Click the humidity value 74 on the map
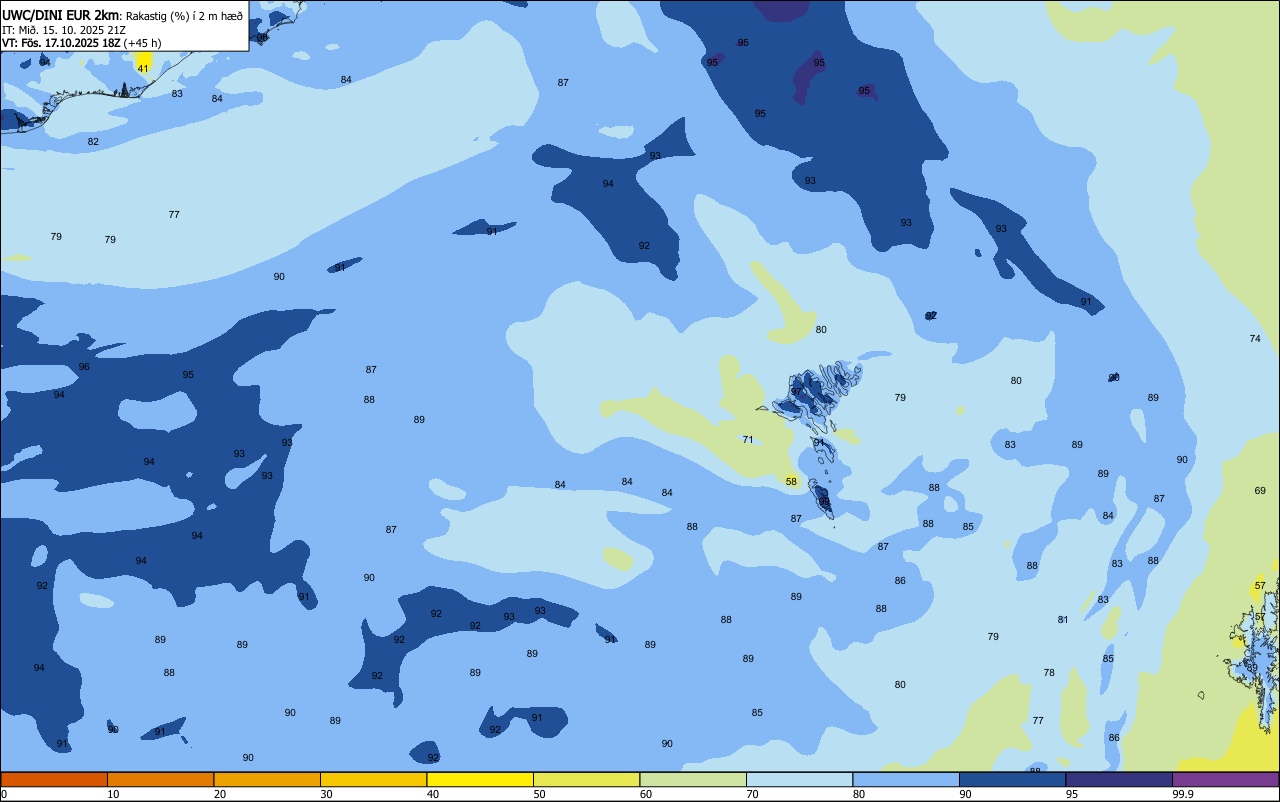Screen dimensions: 1280x802 pyautogui.click(x=1255, y=339)
